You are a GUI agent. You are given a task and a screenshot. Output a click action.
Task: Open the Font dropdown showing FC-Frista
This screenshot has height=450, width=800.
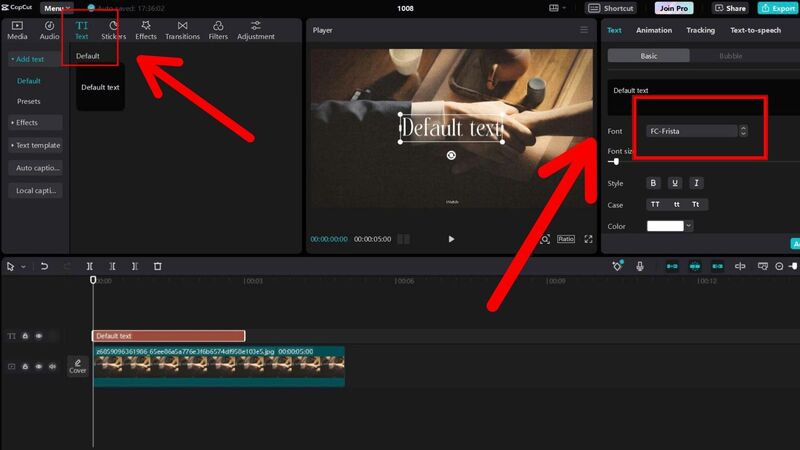click(x=698, y=131)
